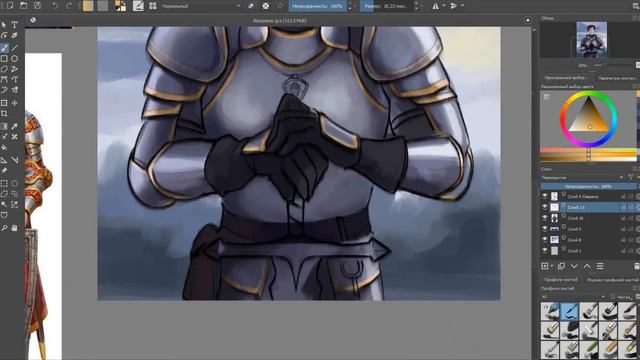Open the layer blending mode dropdown Перекрытие
Image resolution: width=640 pixels, height=360 pixels.
[x=582, y=178]
